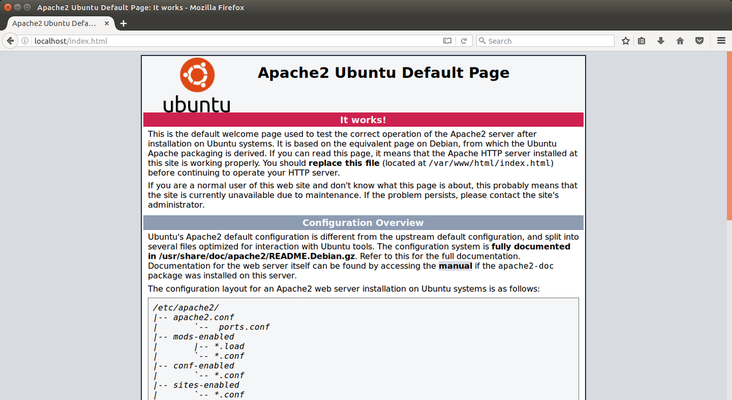
Task: Reload the current page
Action: [x=463, y=41]
